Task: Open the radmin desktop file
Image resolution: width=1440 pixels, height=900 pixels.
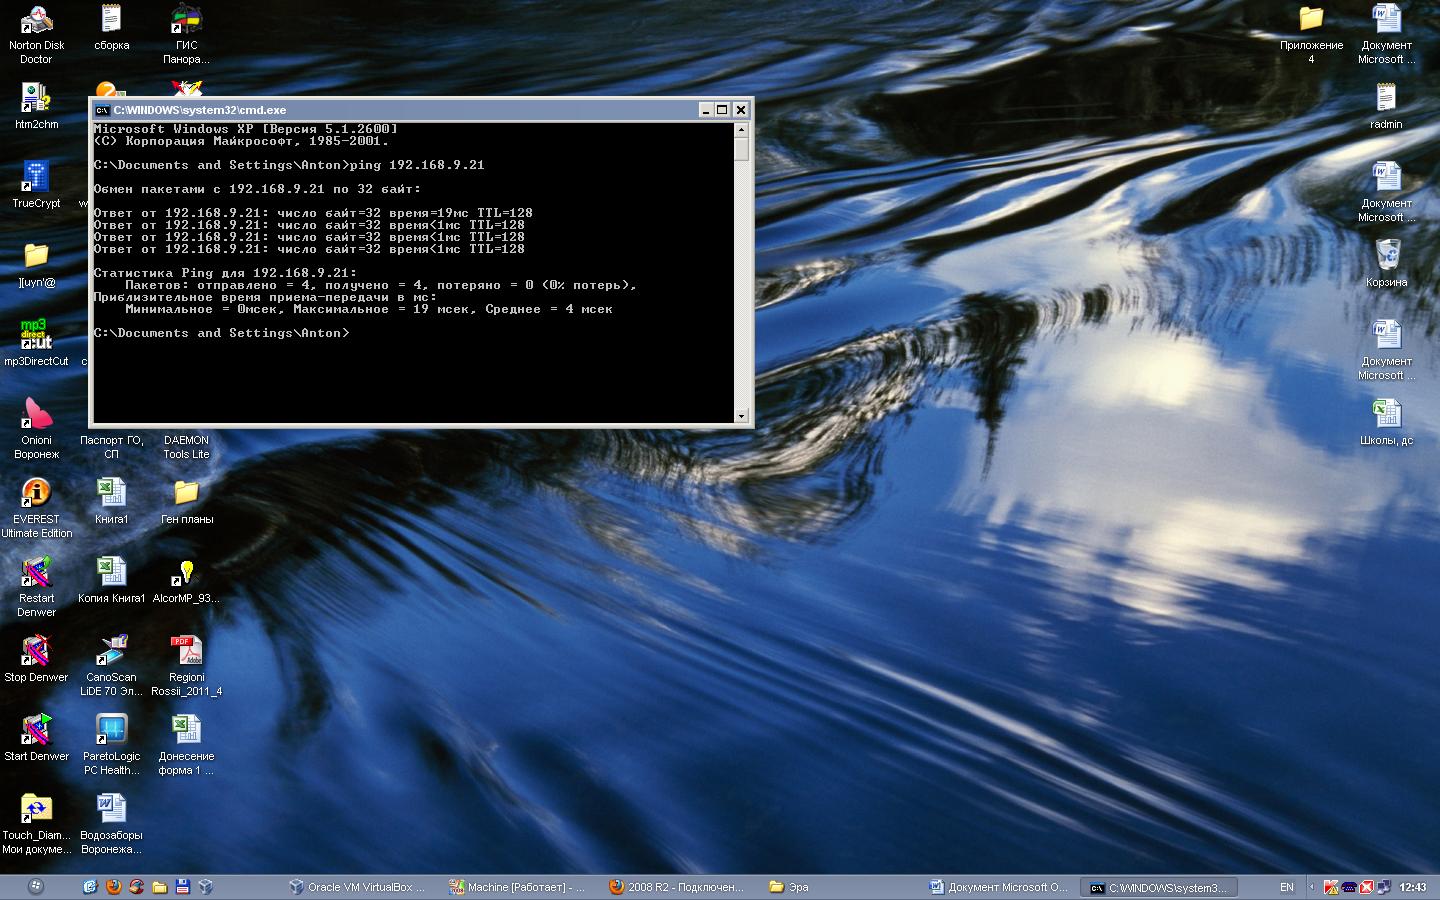Action: click(x=1386, y=100)
